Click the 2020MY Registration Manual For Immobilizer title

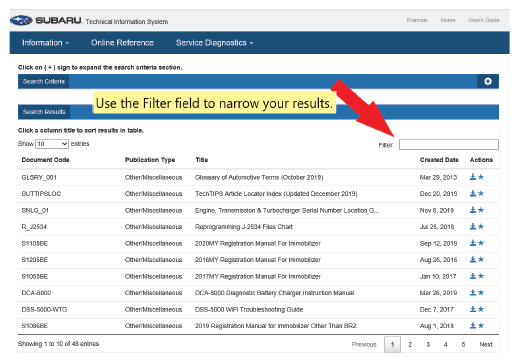(258, 243)
